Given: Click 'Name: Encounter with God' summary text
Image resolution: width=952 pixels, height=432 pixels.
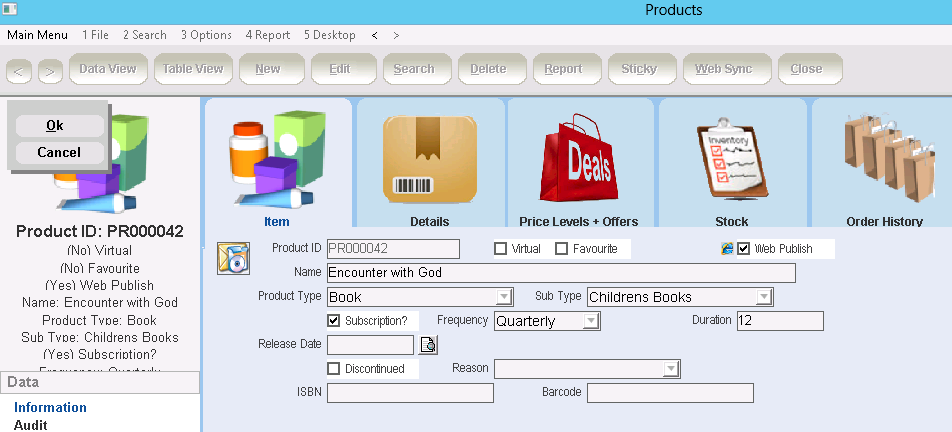Looking at the screenshot, I should pos(100,303).
